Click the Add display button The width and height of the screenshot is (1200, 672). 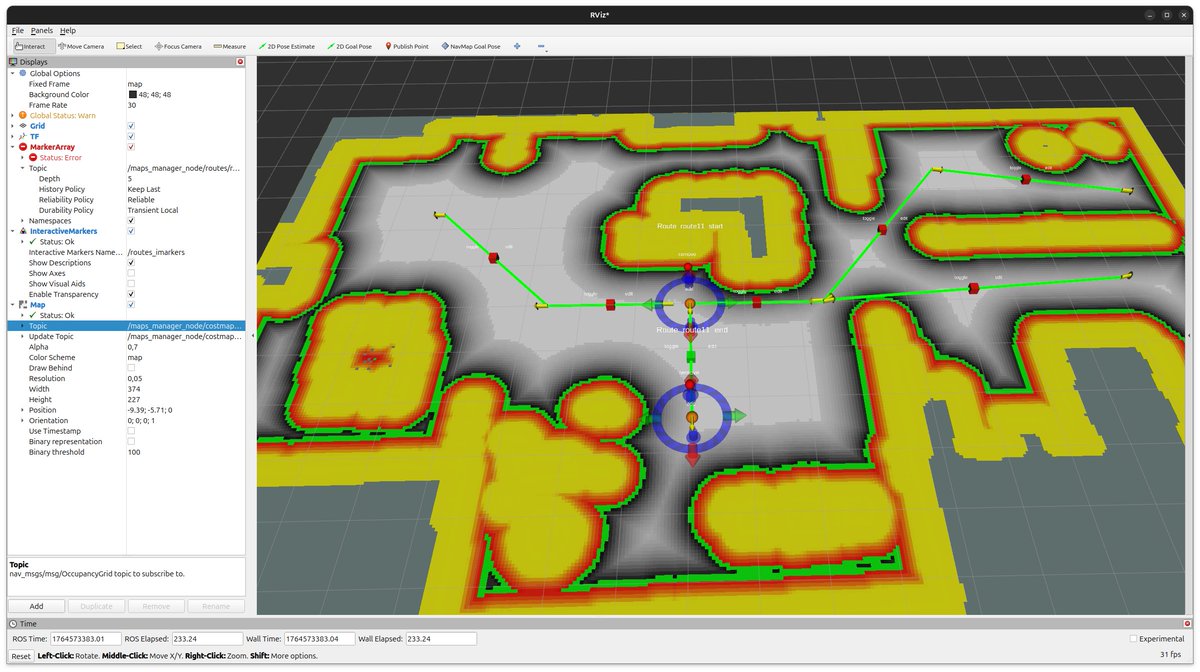[x=36, y=605]
